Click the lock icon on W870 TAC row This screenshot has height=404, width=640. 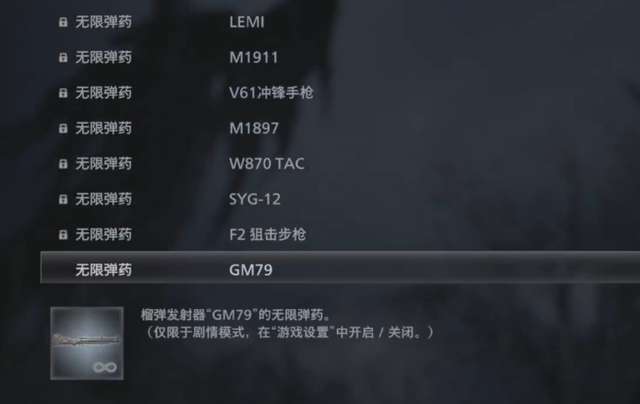[63, 164]
